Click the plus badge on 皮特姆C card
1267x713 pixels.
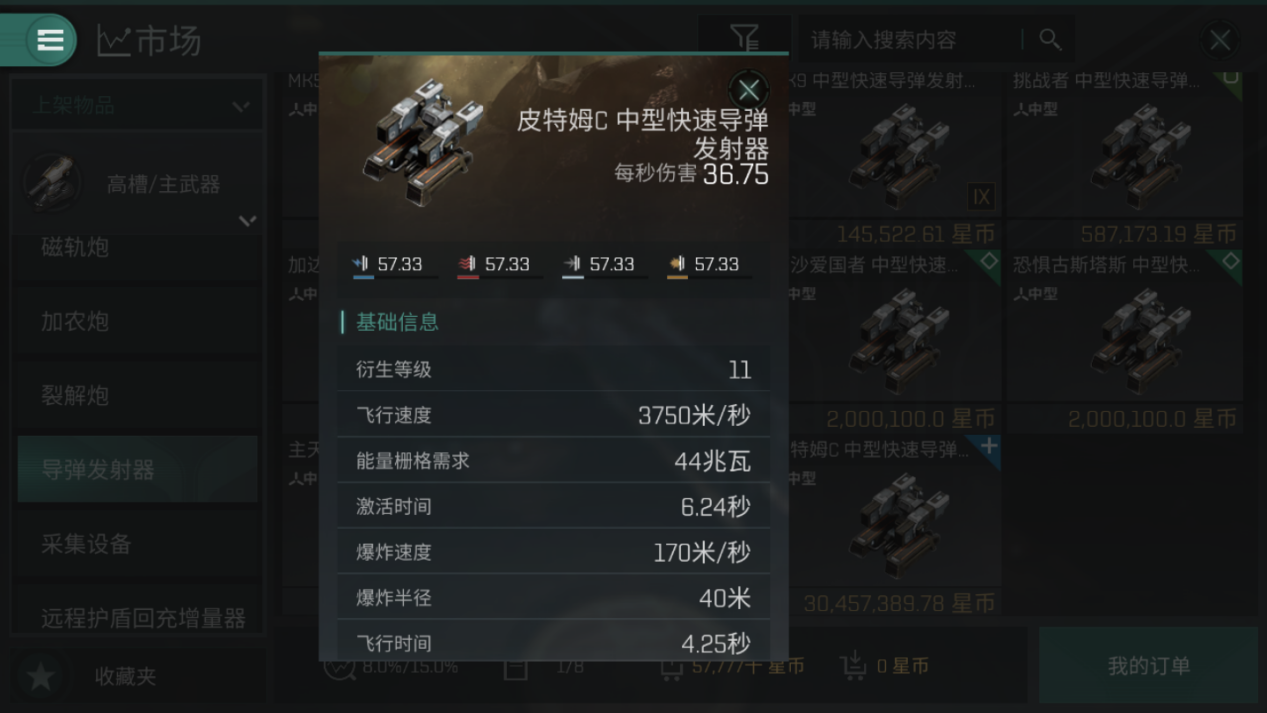point(988,447)
